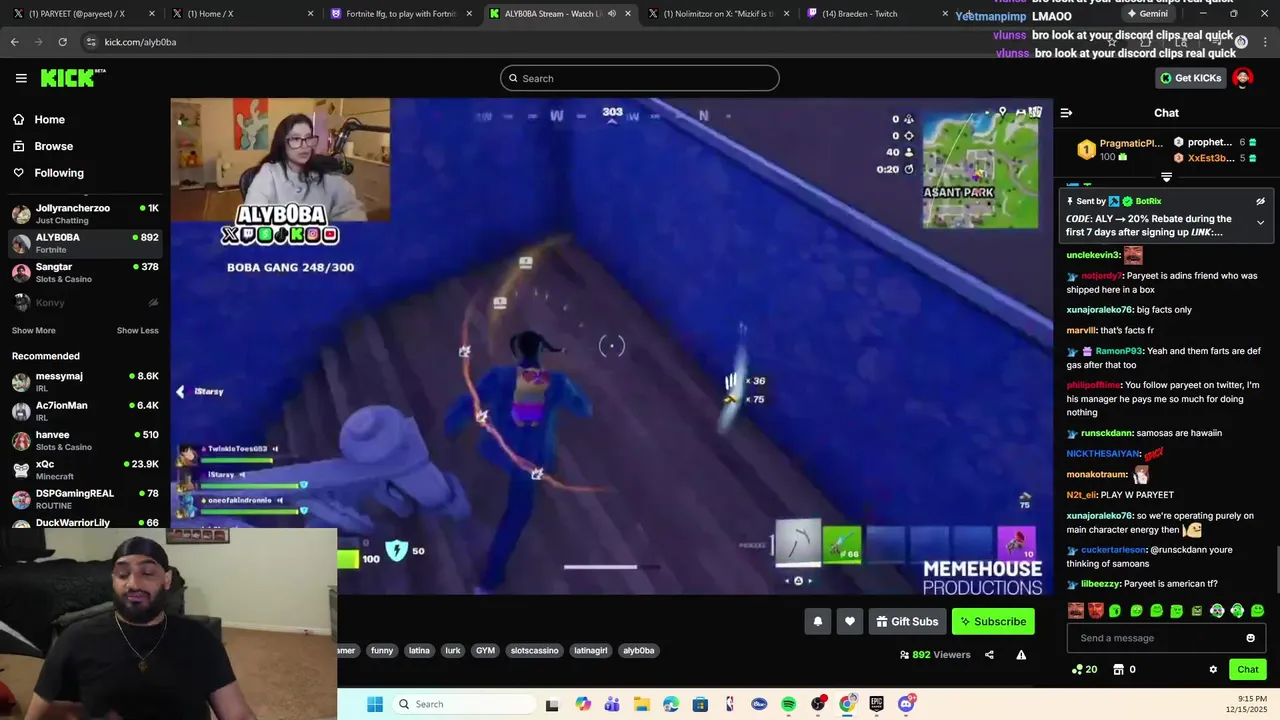Click in the Kick search bar
Screen dimensions: 1280x720
click(x=640, y=78)
